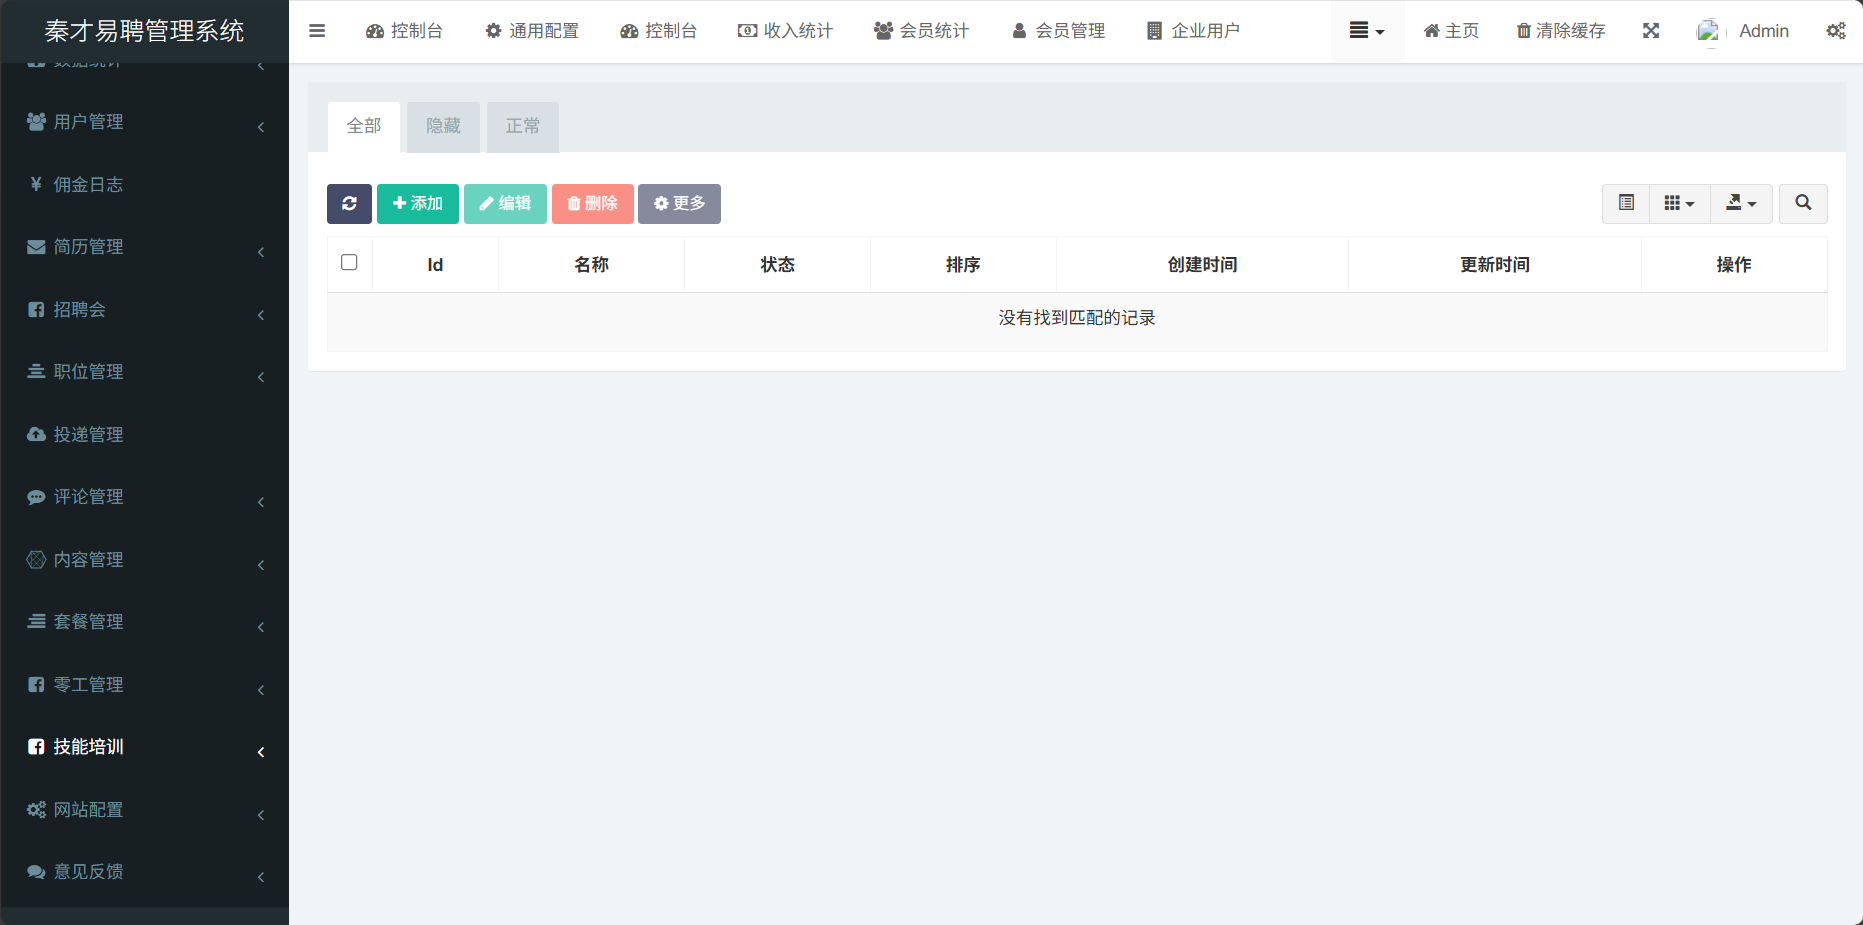This screenshot has width=1863, height=925.
Task: Go to 主页 home link
Action: point(1451,31)
